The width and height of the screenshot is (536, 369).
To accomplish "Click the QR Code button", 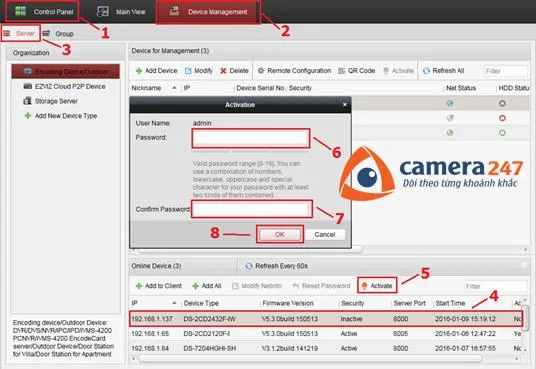I will pos(357,71).
